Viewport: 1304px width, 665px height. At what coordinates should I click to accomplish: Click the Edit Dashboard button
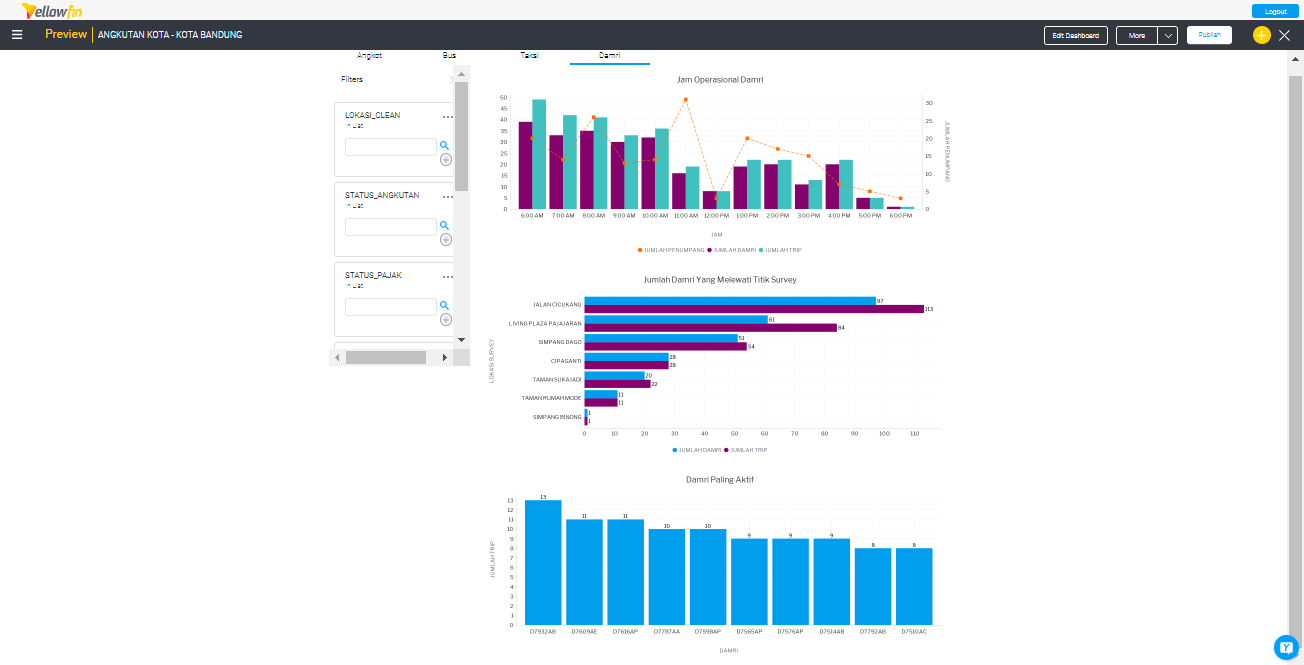pos(1076,35)
